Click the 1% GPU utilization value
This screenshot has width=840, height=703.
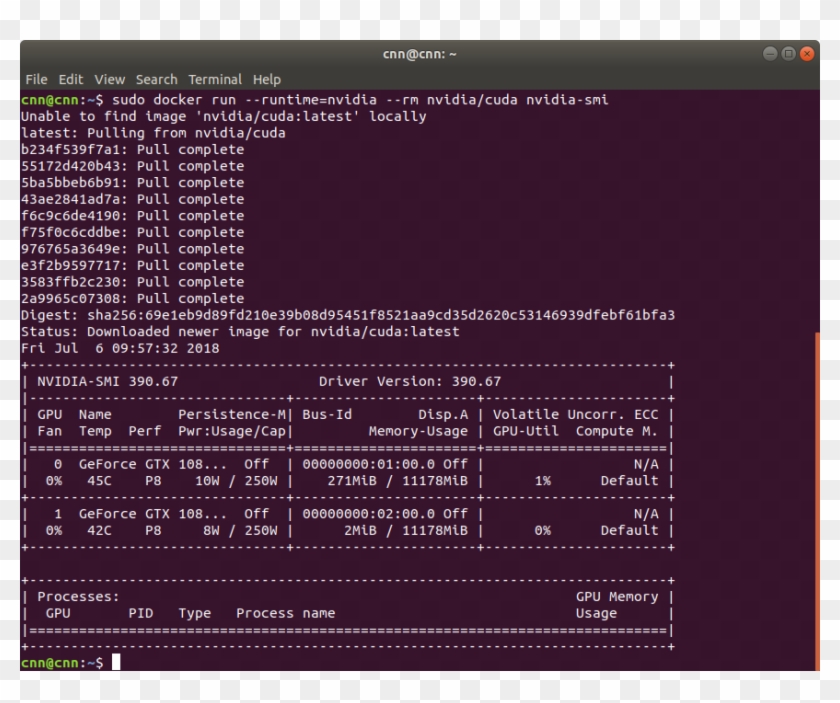(543, 481)
